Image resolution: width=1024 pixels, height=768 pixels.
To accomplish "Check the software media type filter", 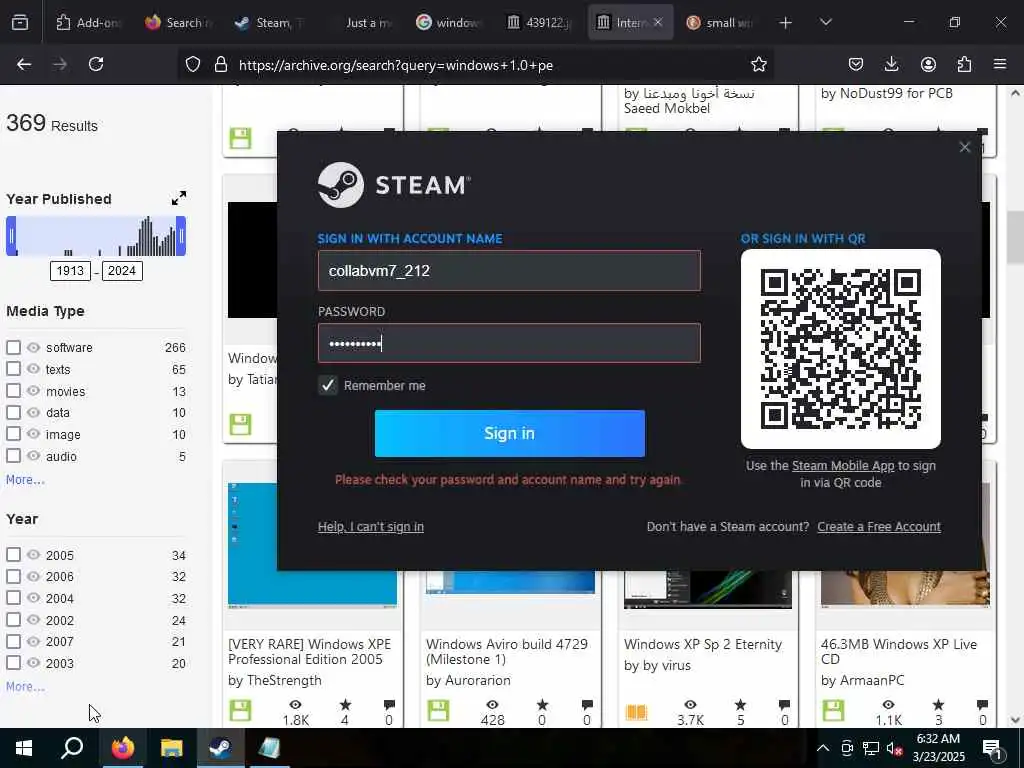I will point(13,347).
